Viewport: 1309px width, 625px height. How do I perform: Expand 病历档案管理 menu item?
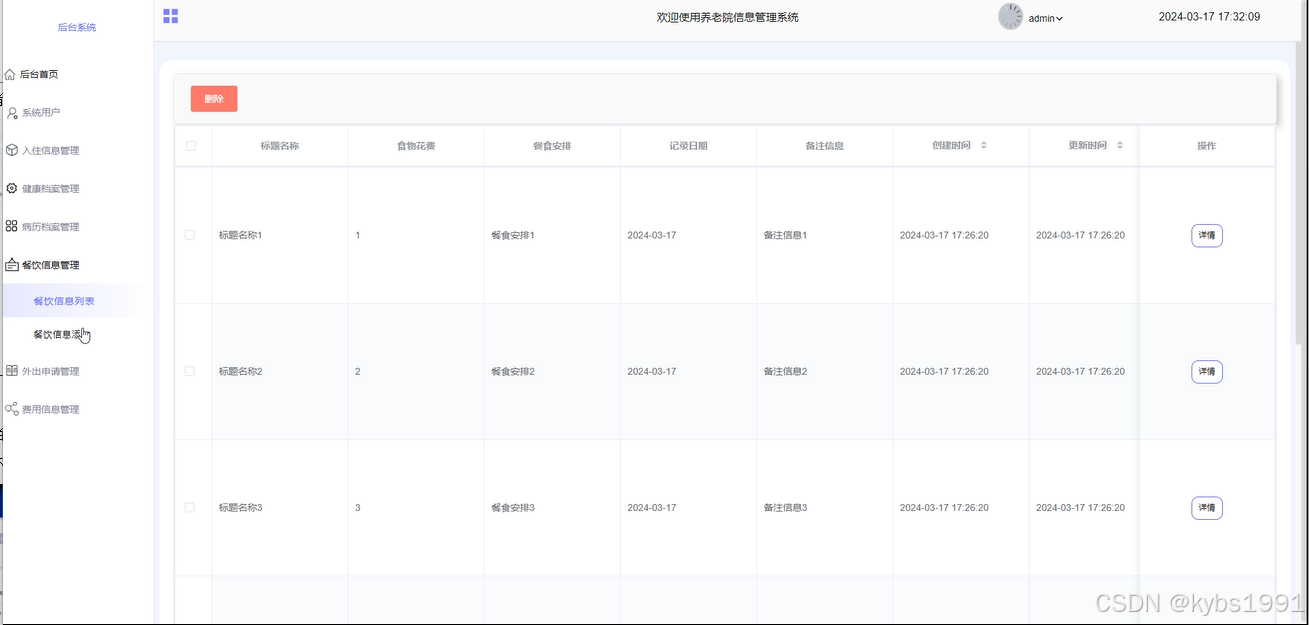tap(77, 226)
